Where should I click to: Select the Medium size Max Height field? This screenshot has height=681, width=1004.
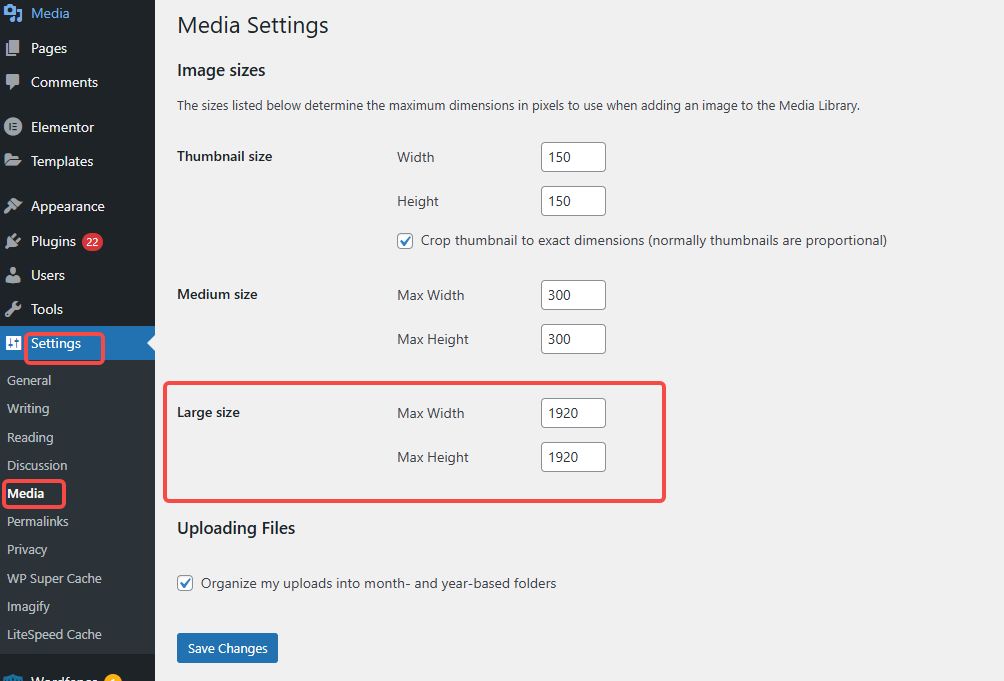(573, 339)
